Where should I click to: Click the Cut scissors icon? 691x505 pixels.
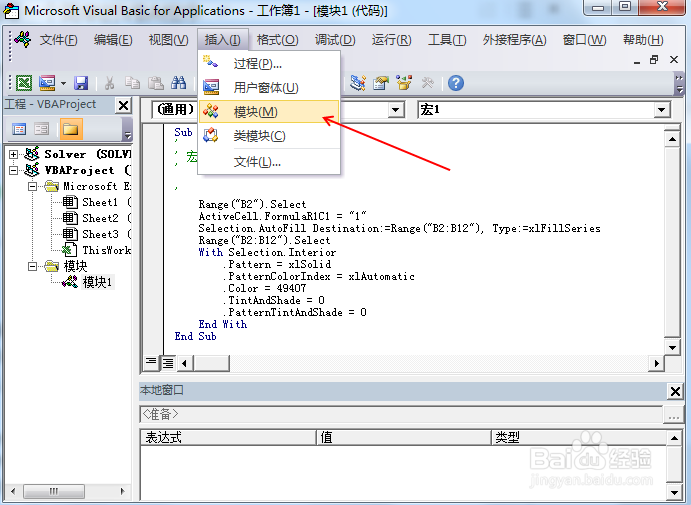109,83
